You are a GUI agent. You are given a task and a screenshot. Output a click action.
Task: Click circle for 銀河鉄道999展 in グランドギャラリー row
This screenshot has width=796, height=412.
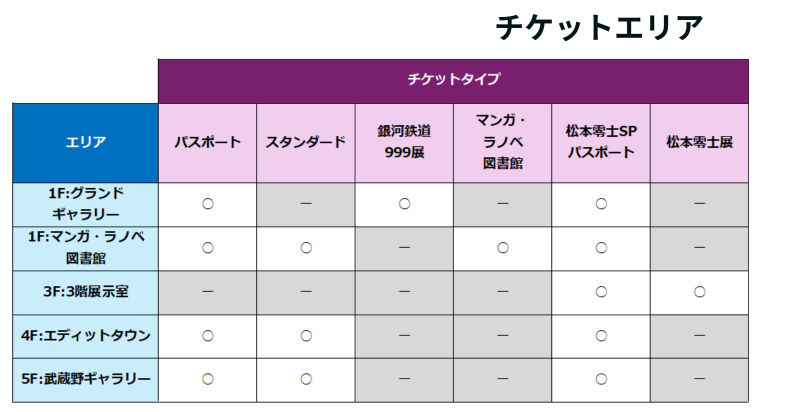click(404, 204)
